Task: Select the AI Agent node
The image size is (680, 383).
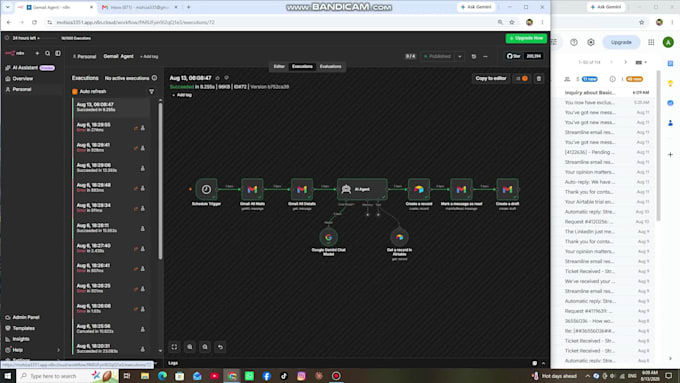Action: (x=362, y=189)
